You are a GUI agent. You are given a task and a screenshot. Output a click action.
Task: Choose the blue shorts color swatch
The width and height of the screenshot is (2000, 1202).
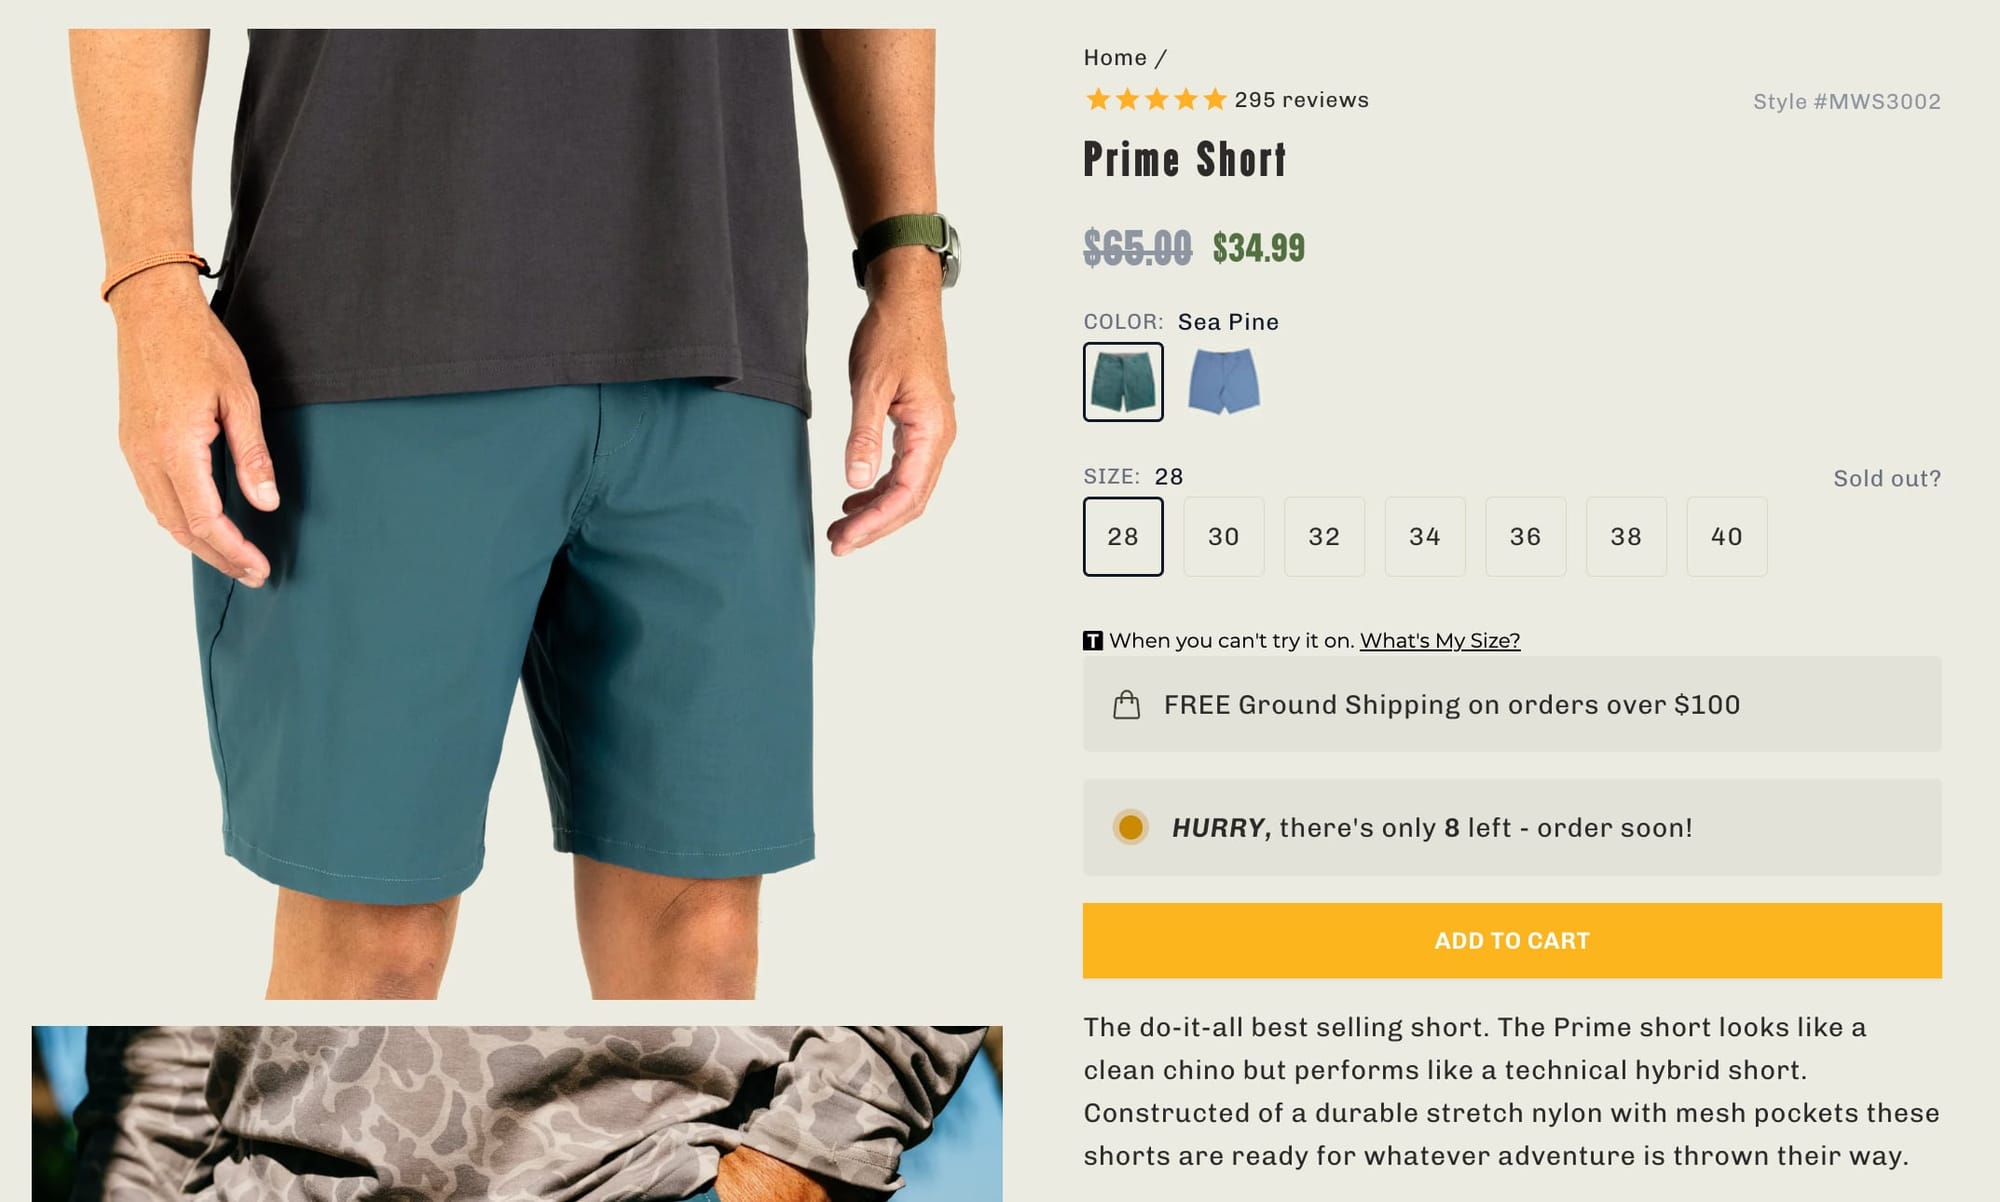click(1223, 382)
